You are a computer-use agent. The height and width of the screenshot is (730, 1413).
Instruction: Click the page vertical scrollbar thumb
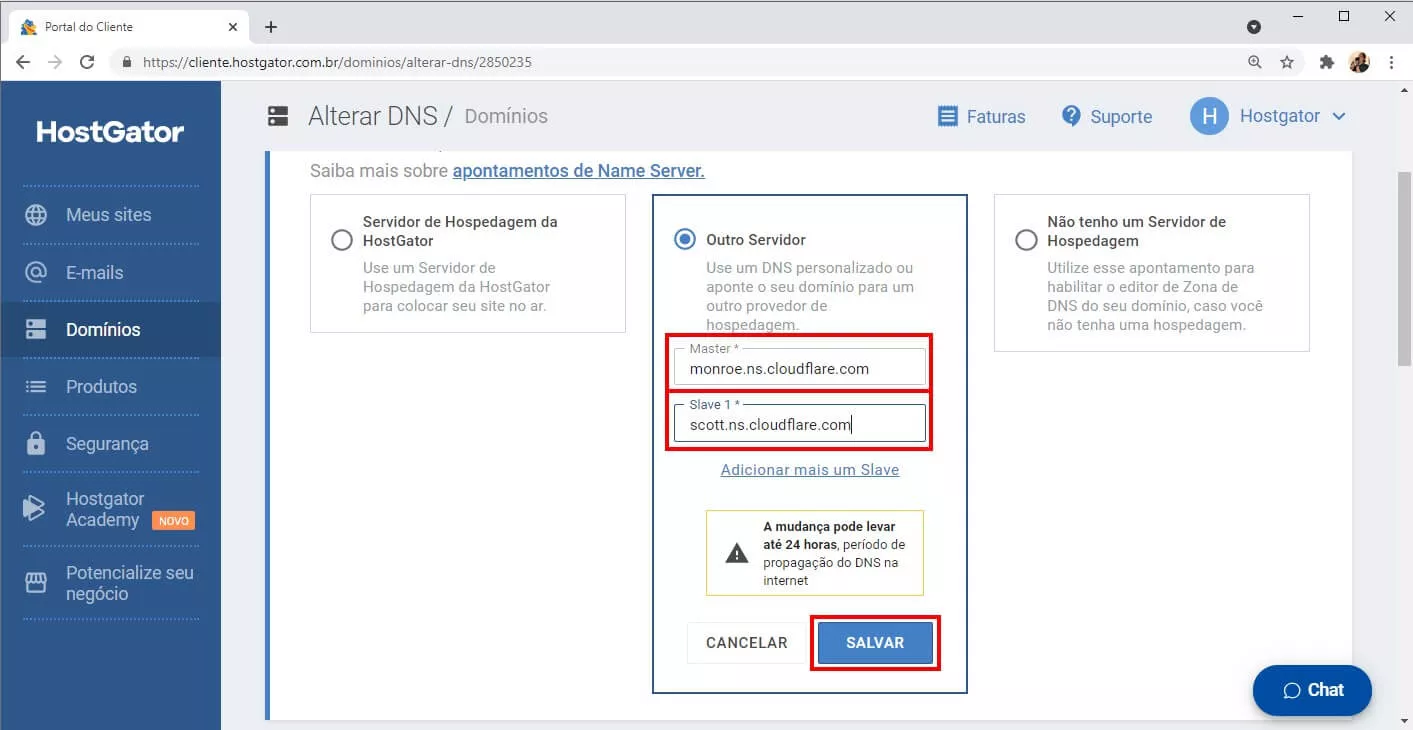point(1404,268)
